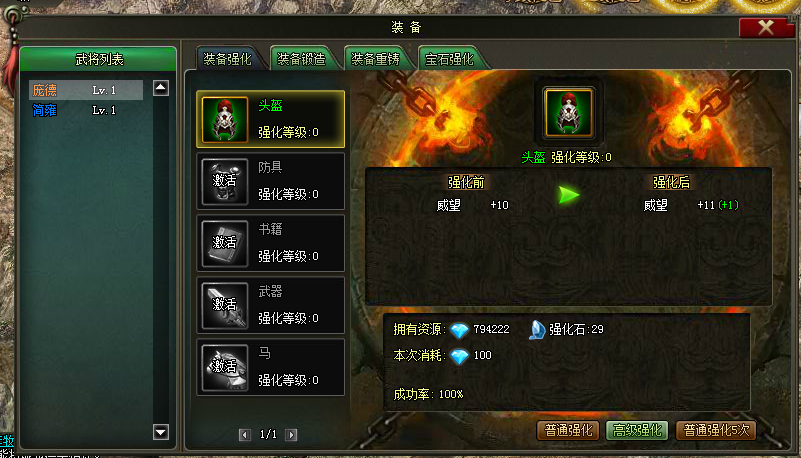
Task: Click the blue diamond resource icon
Action: pyautogui.click(x=459, y=330)
